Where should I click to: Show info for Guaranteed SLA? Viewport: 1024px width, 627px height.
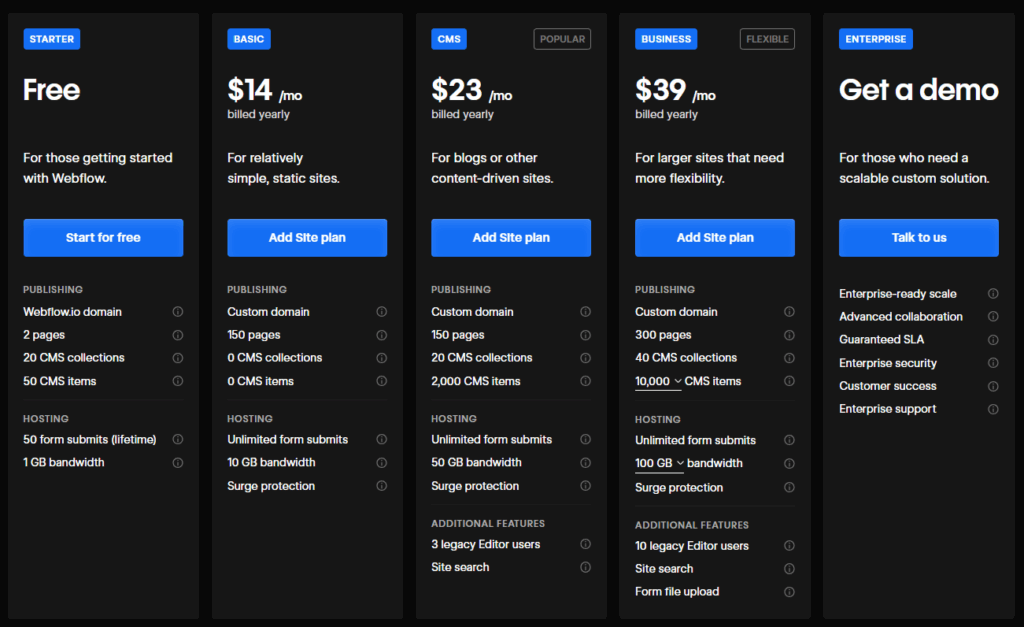(x=993, y=340)
